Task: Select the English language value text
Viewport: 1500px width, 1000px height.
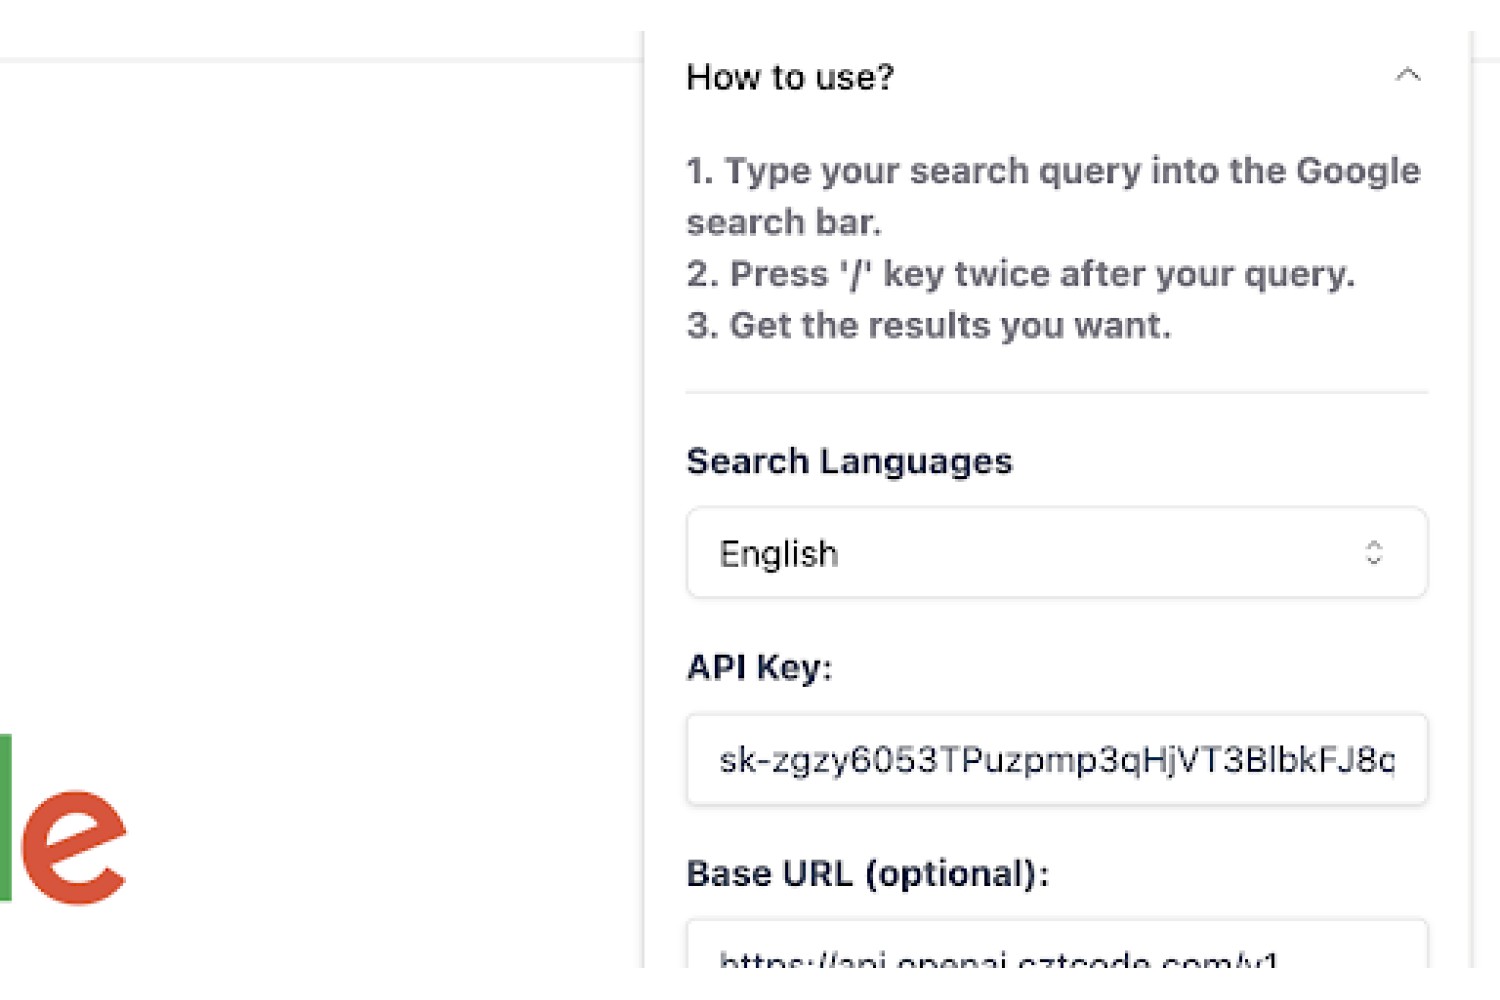Action: click(x=778, y=554)
